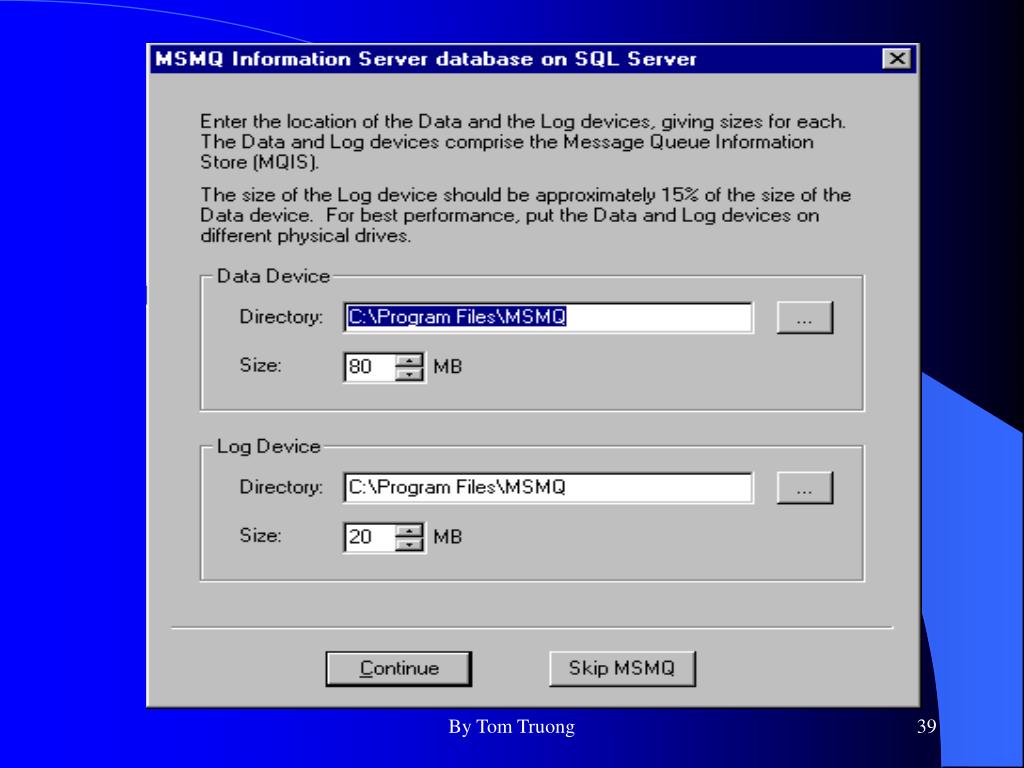Click the Directory label in Data Device group
Screen dimensions: 1024x768
(281, 317)
